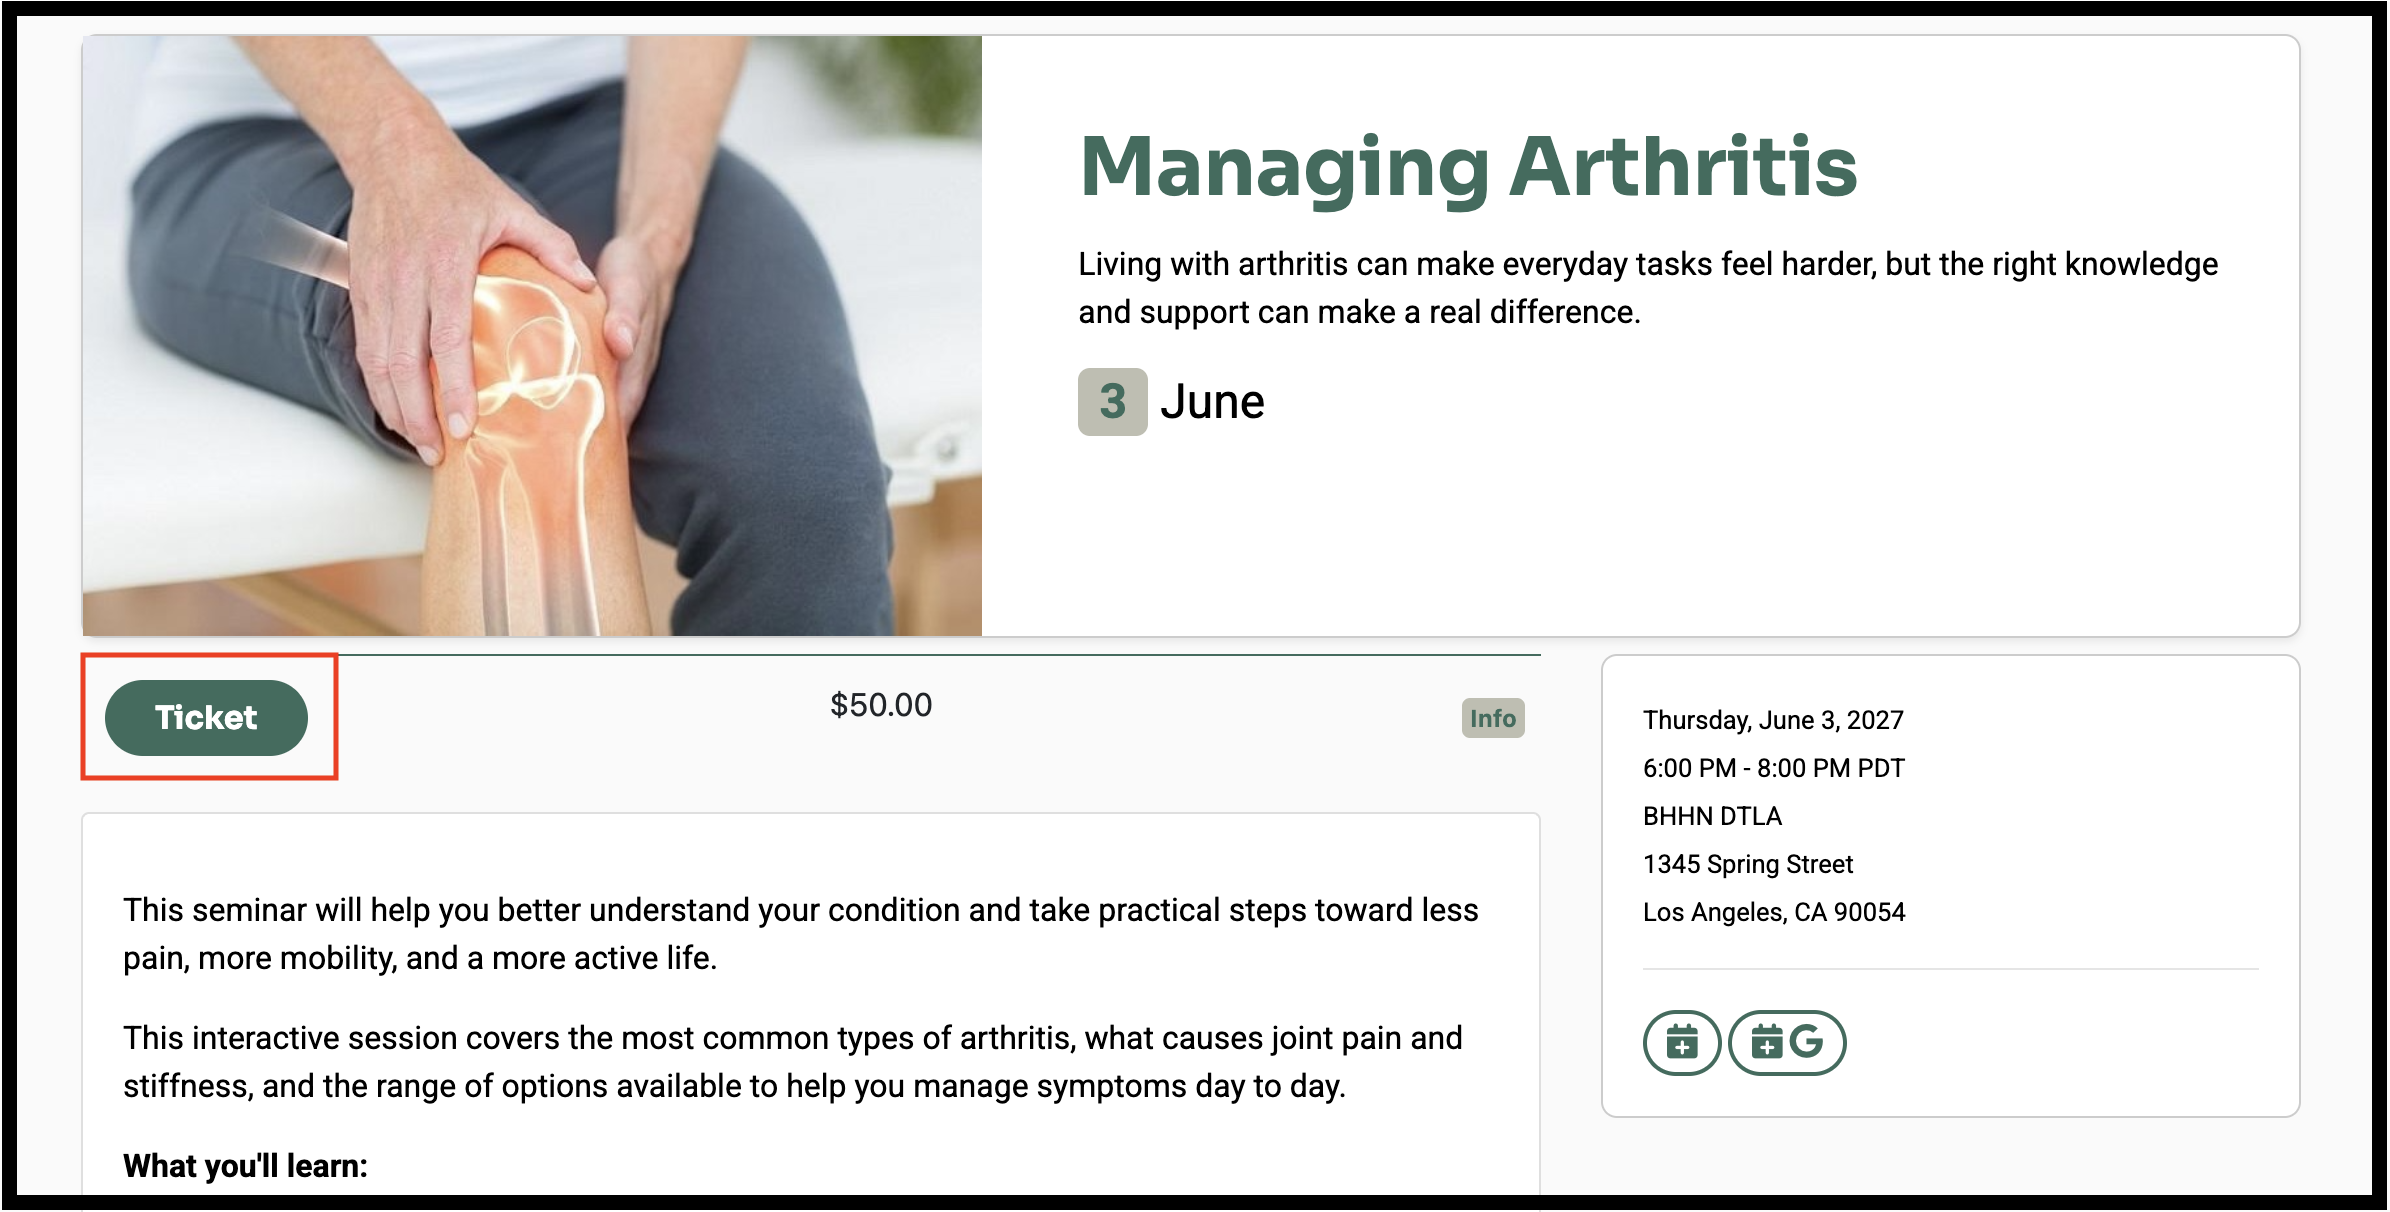Click the green Ticket button
2390x1212 pixels.
tap(206, 718)
